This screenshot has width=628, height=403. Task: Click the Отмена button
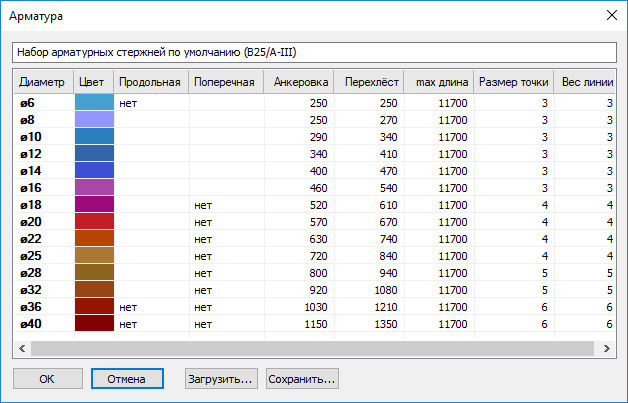(x=127, y=379)
